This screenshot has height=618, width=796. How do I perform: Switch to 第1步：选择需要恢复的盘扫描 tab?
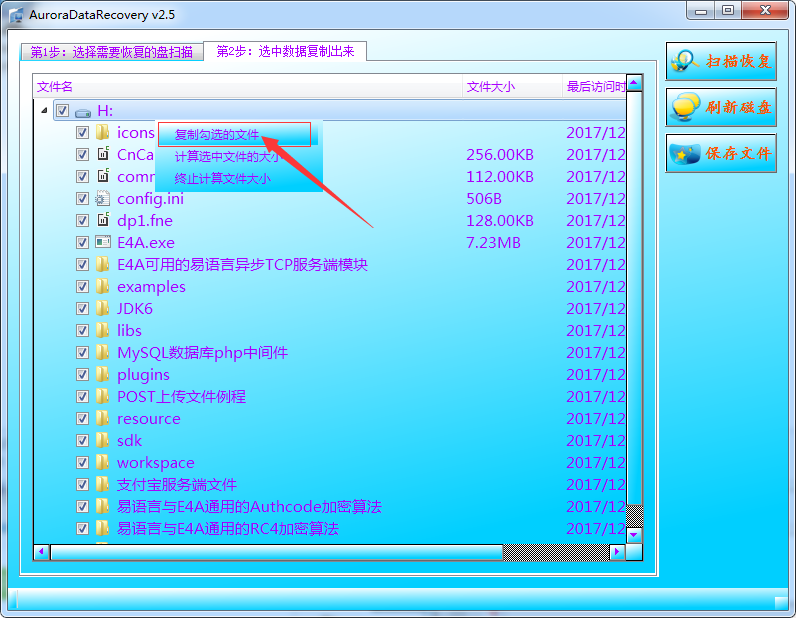(x=112, y=52)
